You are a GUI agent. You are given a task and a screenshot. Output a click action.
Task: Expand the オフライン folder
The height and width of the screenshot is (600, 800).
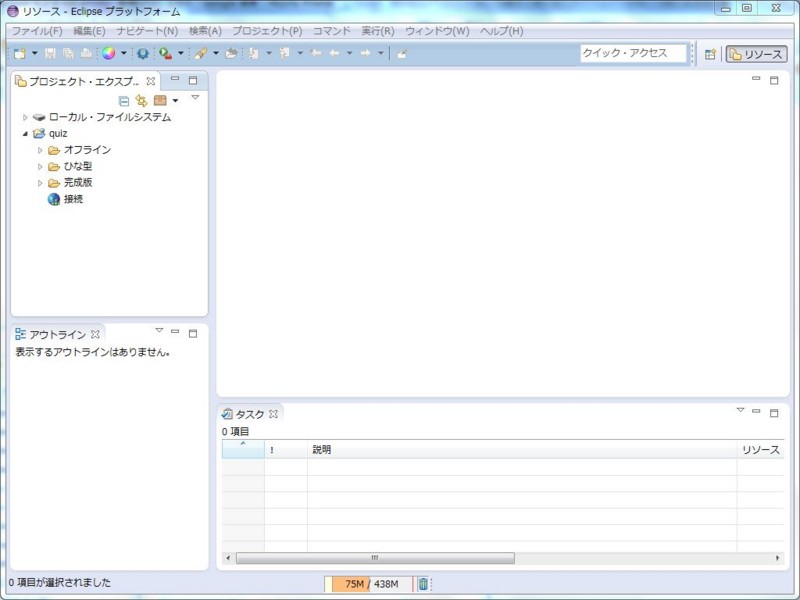[x=40, y=150]
